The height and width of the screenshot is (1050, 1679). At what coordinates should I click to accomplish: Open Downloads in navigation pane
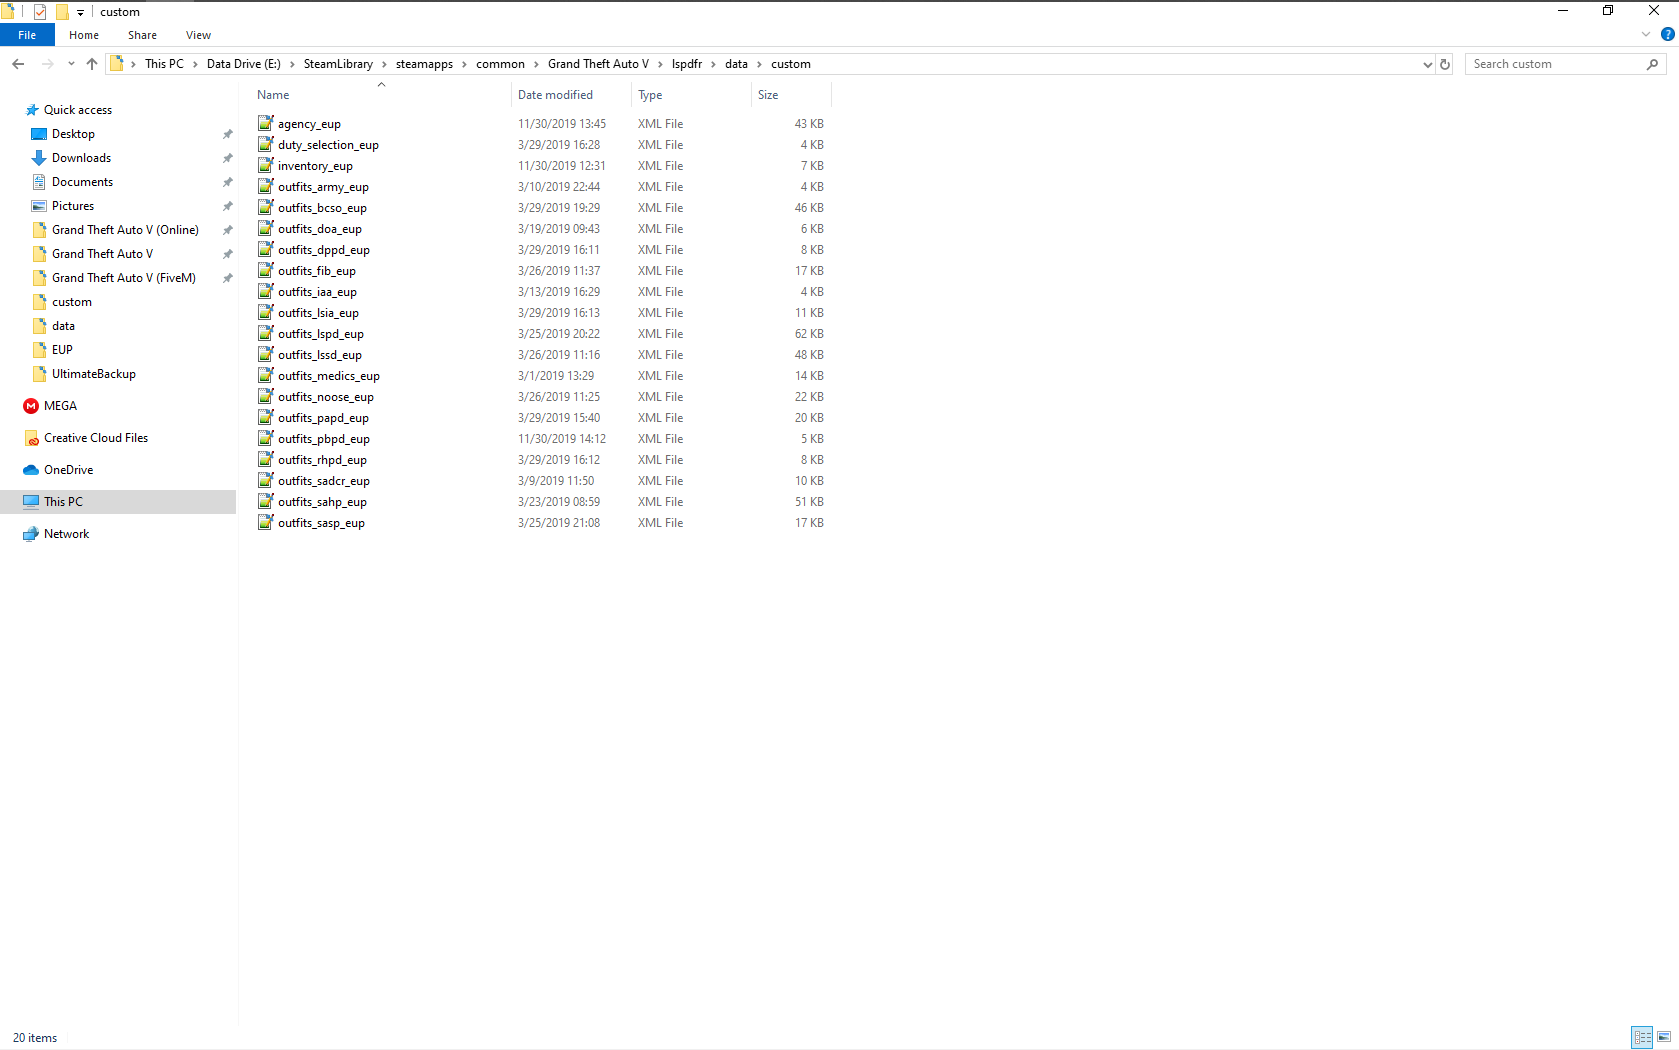click(81, 158)
